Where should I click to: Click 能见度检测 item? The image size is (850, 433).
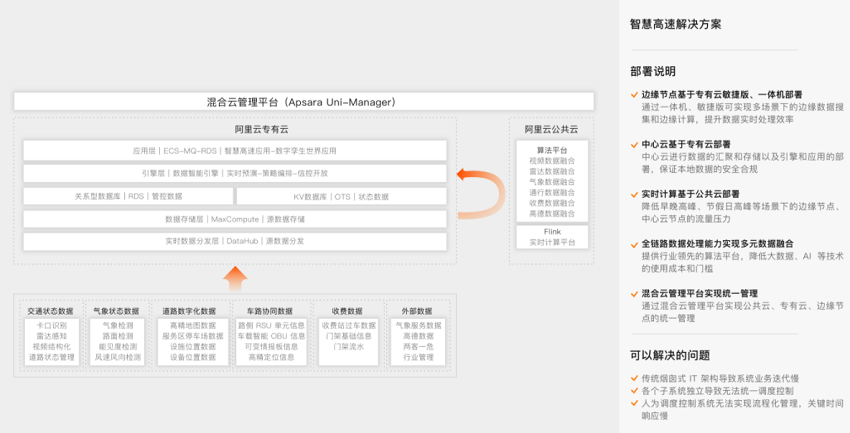point(118,347)
